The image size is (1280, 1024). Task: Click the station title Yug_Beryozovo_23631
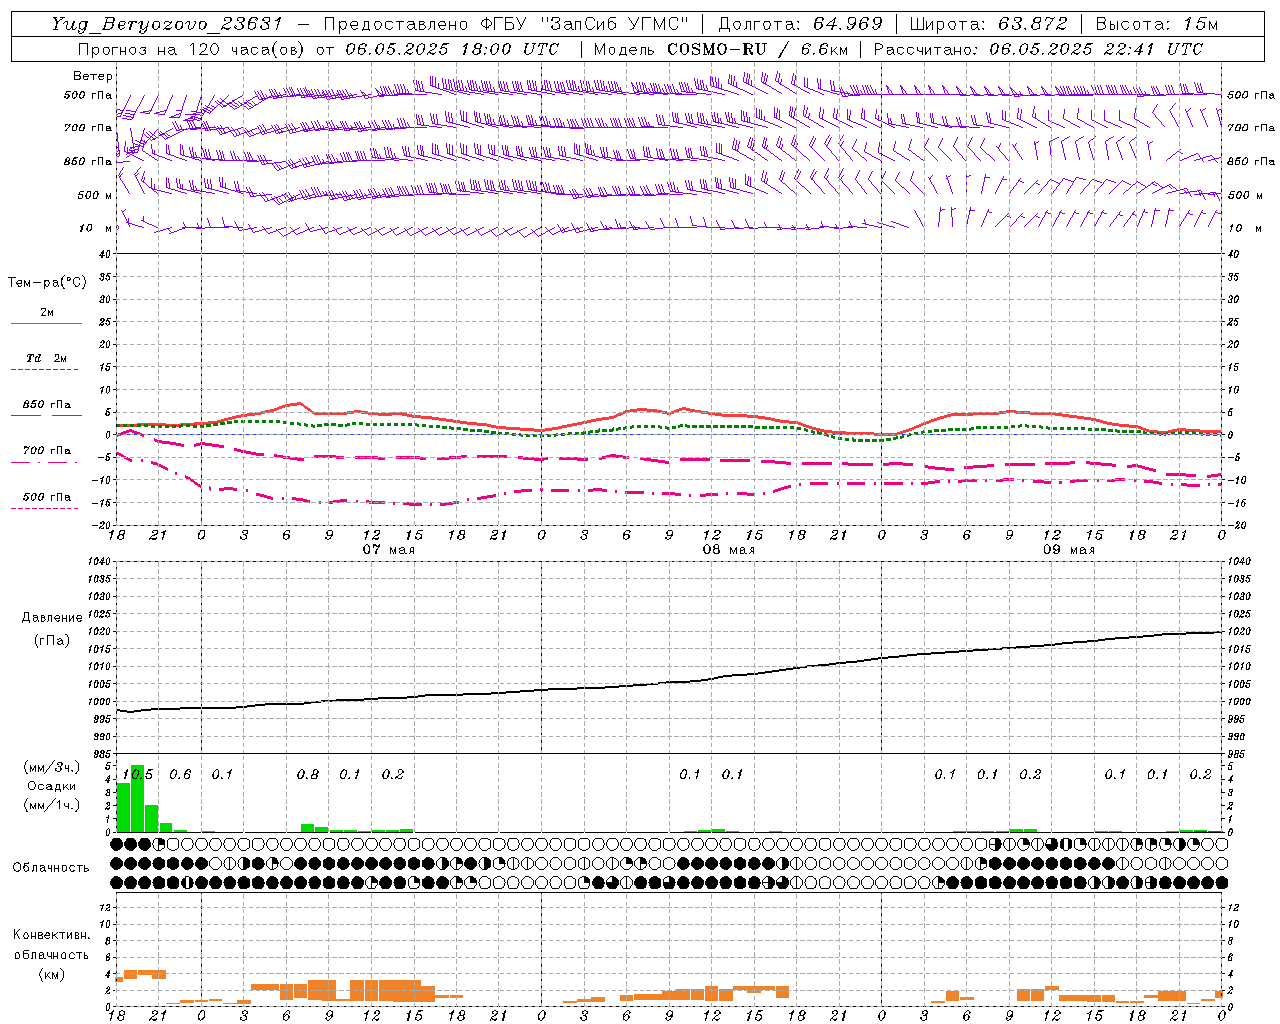pyautogui.click(x=167, y=24)
